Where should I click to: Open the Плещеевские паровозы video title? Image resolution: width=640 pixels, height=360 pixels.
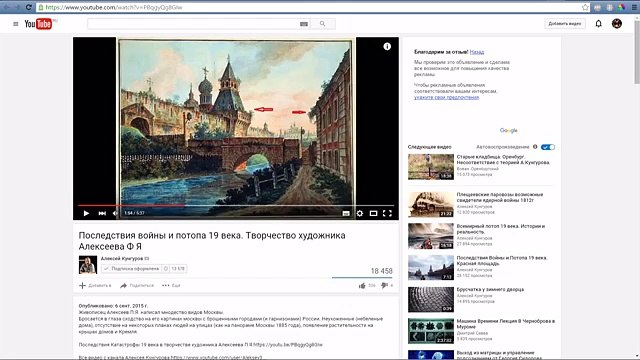pyautogui.click(x=500, y=198)
